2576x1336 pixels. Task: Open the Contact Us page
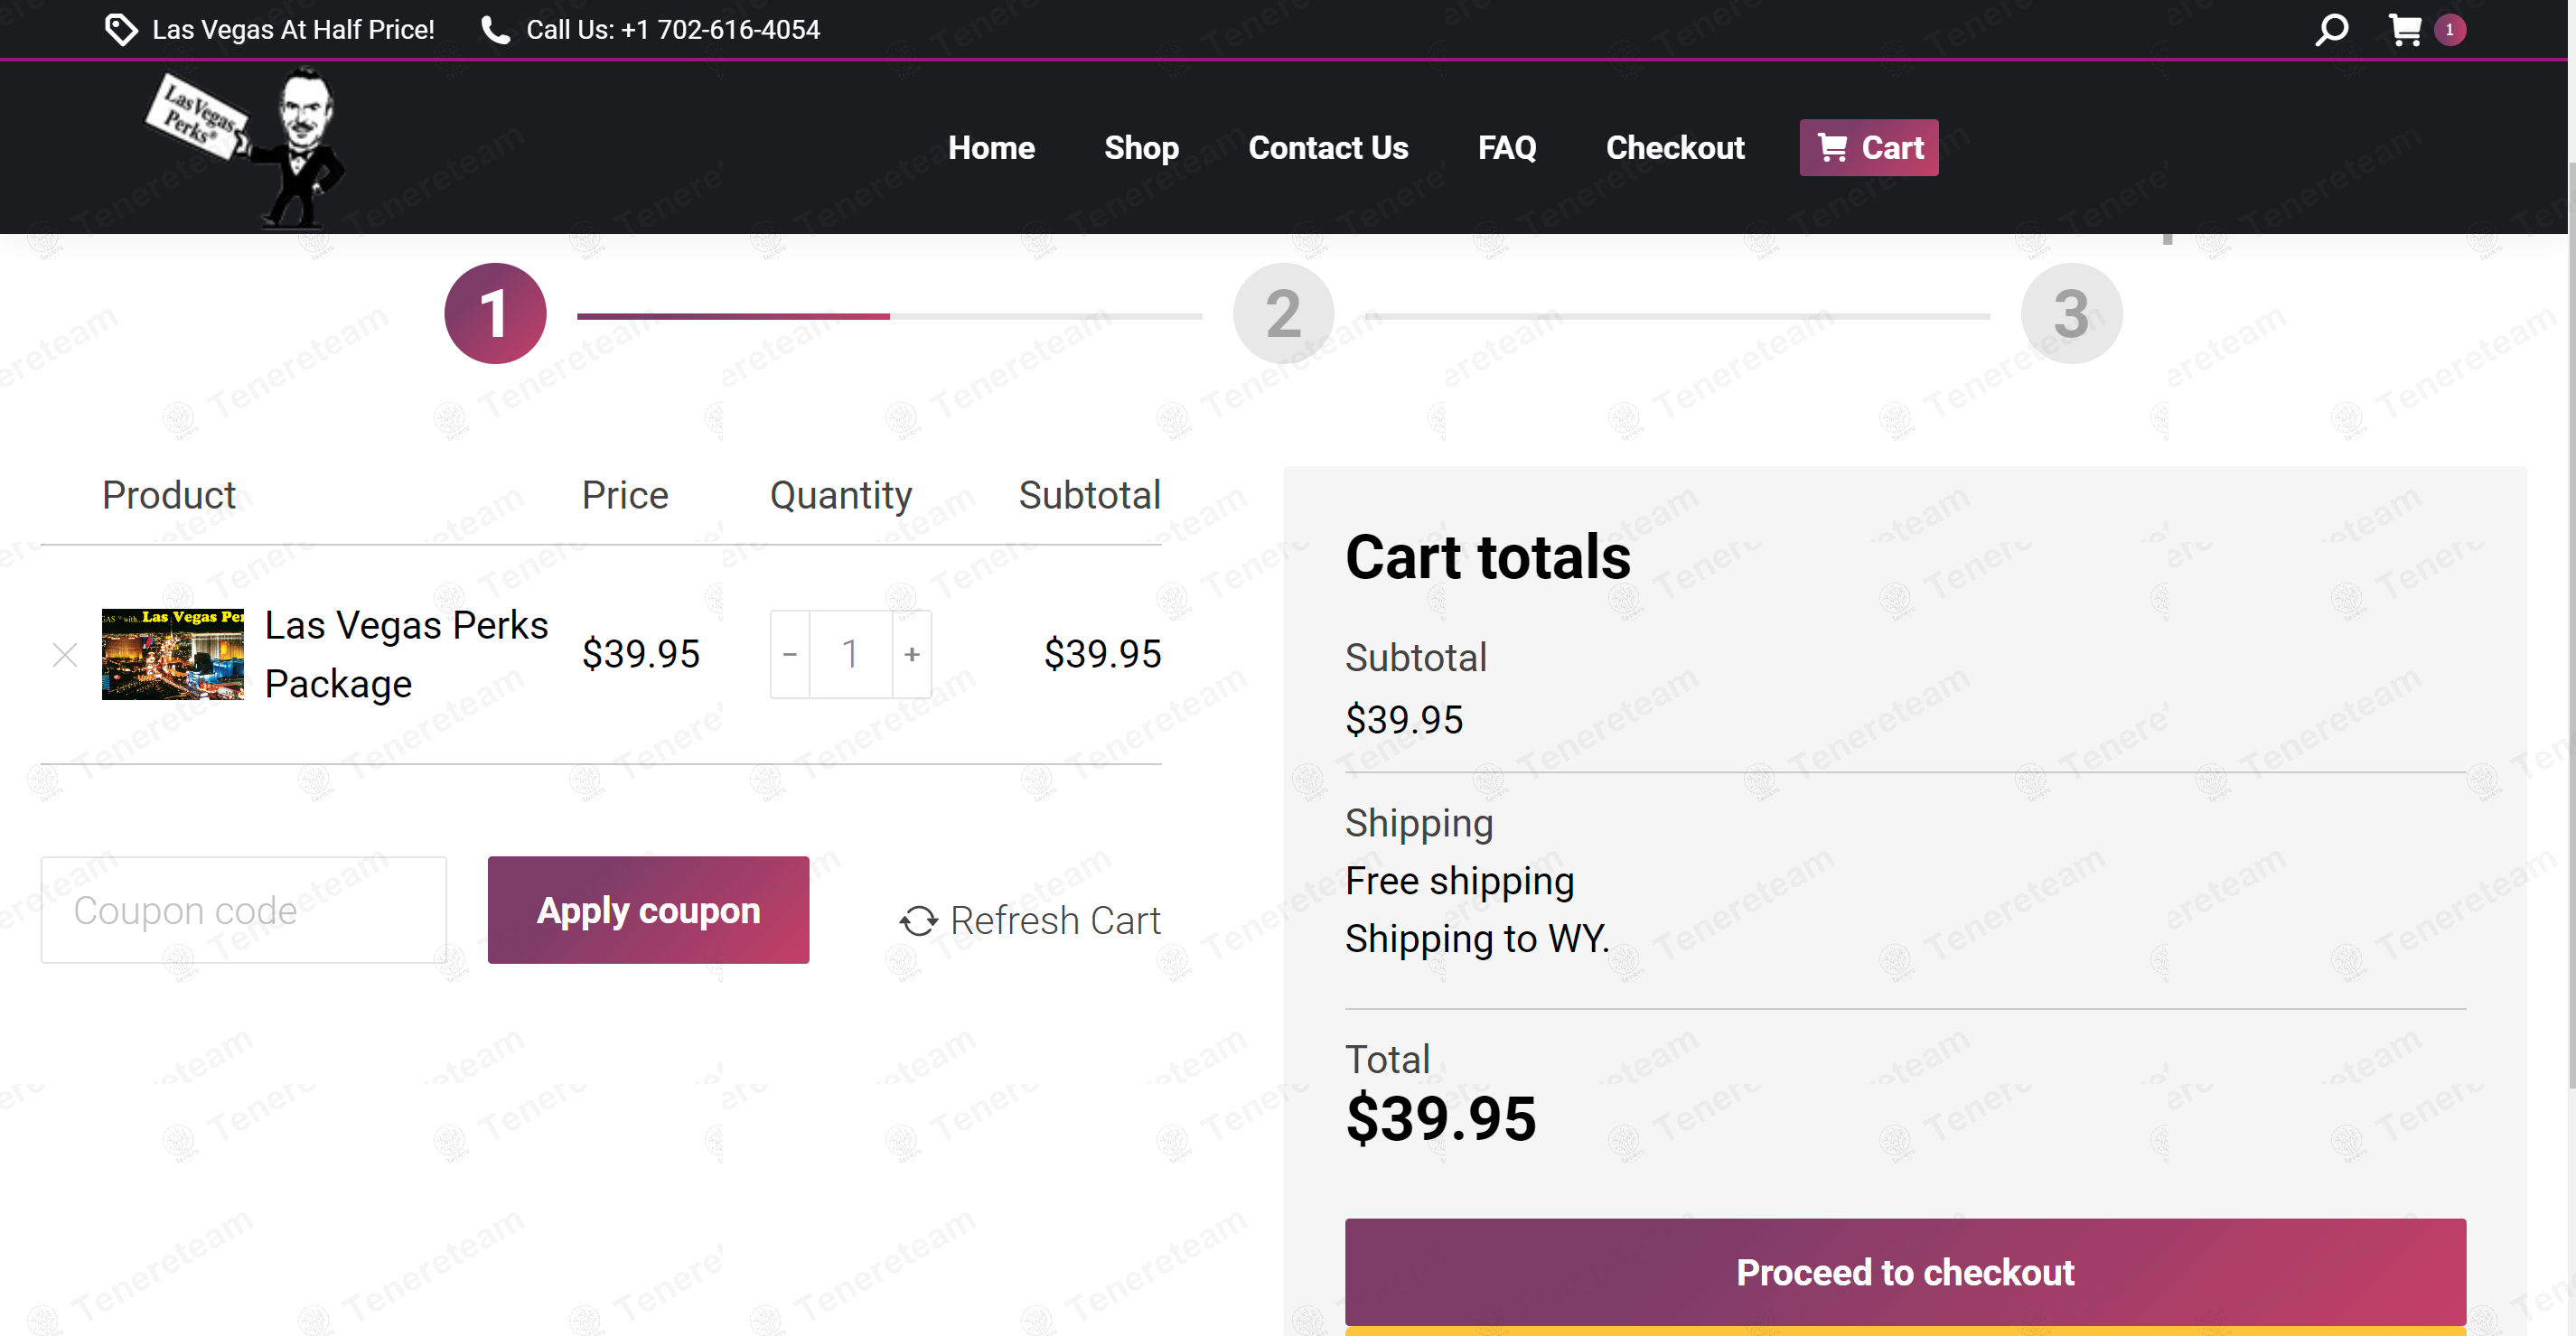click(x=1328, y=148)
